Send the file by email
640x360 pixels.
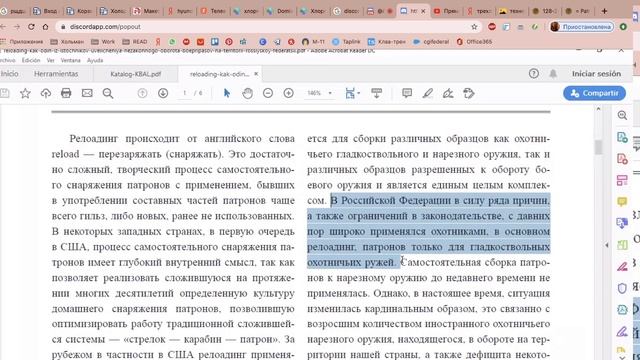pyautogui.click(x=87, y=93)
